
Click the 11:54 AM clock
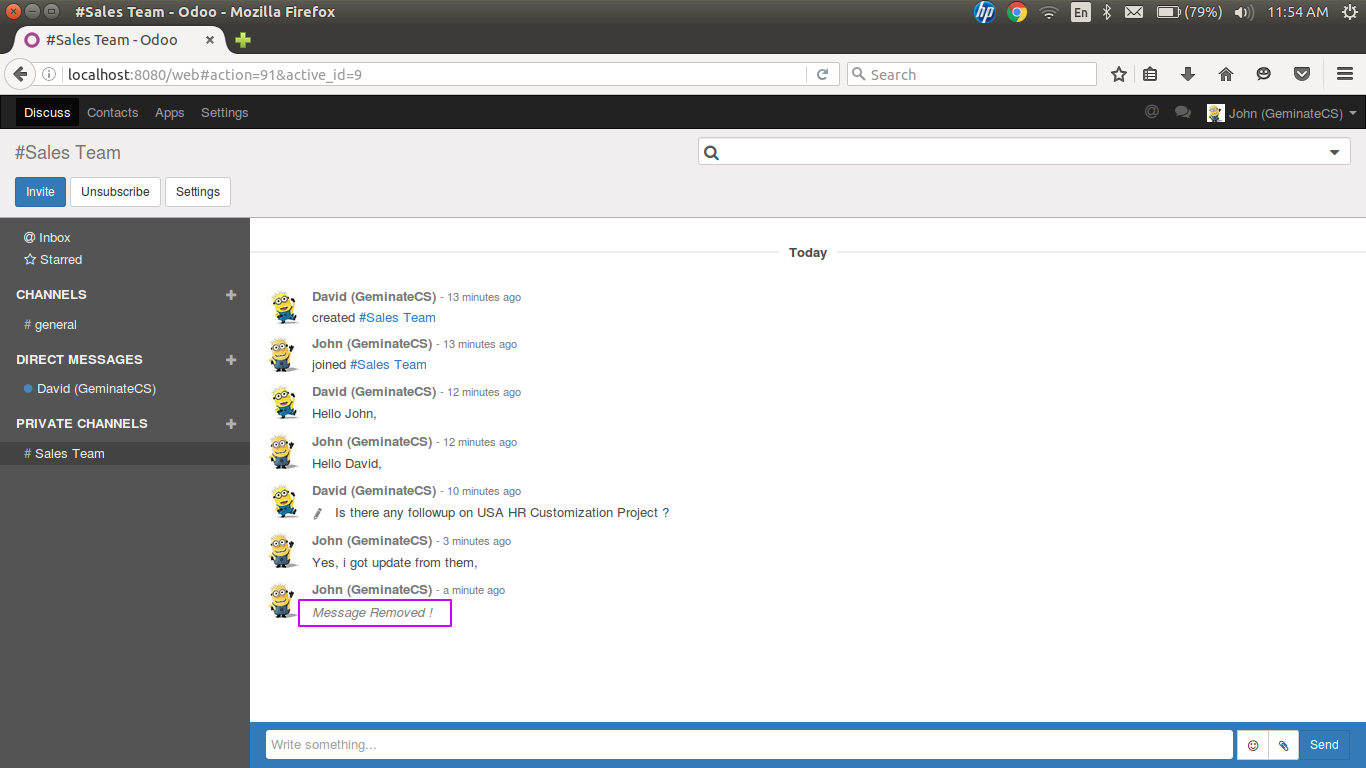[1297, 12]
